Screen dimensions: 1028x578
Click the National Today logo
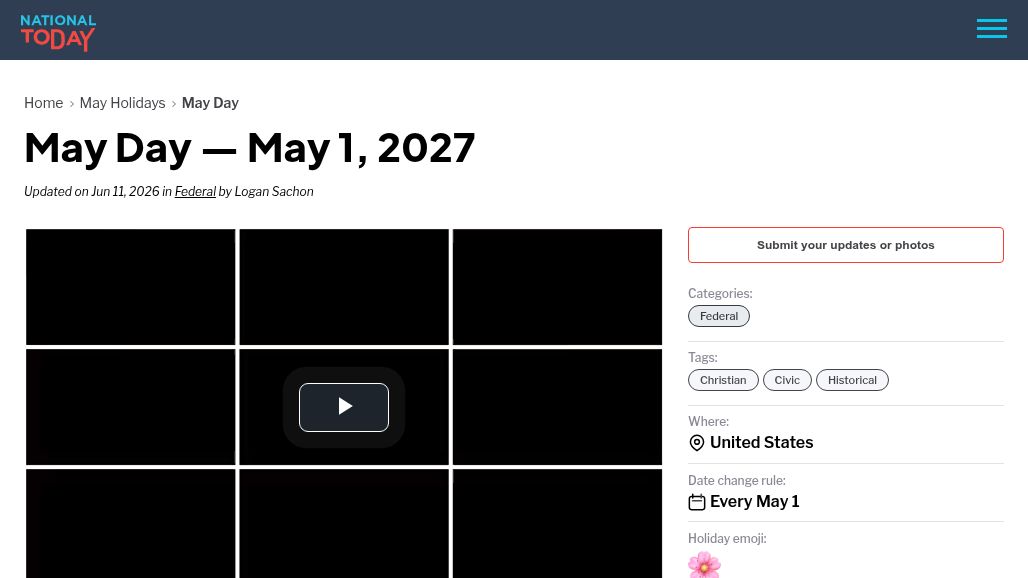(58, 32)
